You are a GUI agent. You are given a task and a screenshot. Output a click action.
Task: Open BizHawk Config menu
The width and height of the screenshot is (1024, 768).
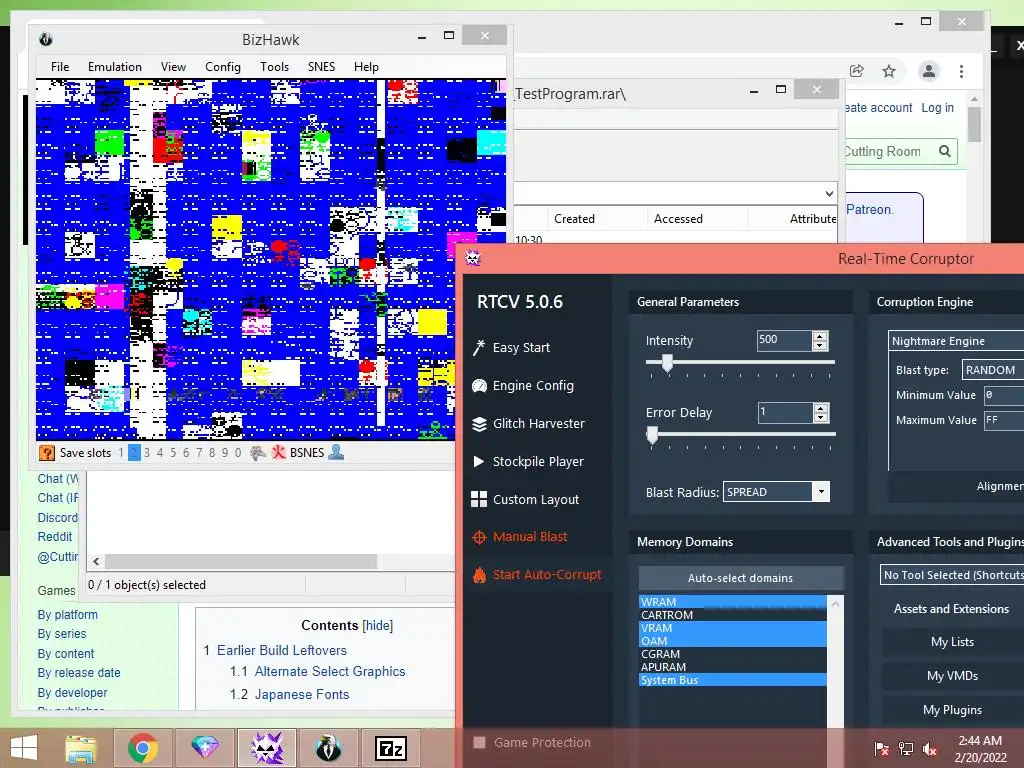point(223,67)
